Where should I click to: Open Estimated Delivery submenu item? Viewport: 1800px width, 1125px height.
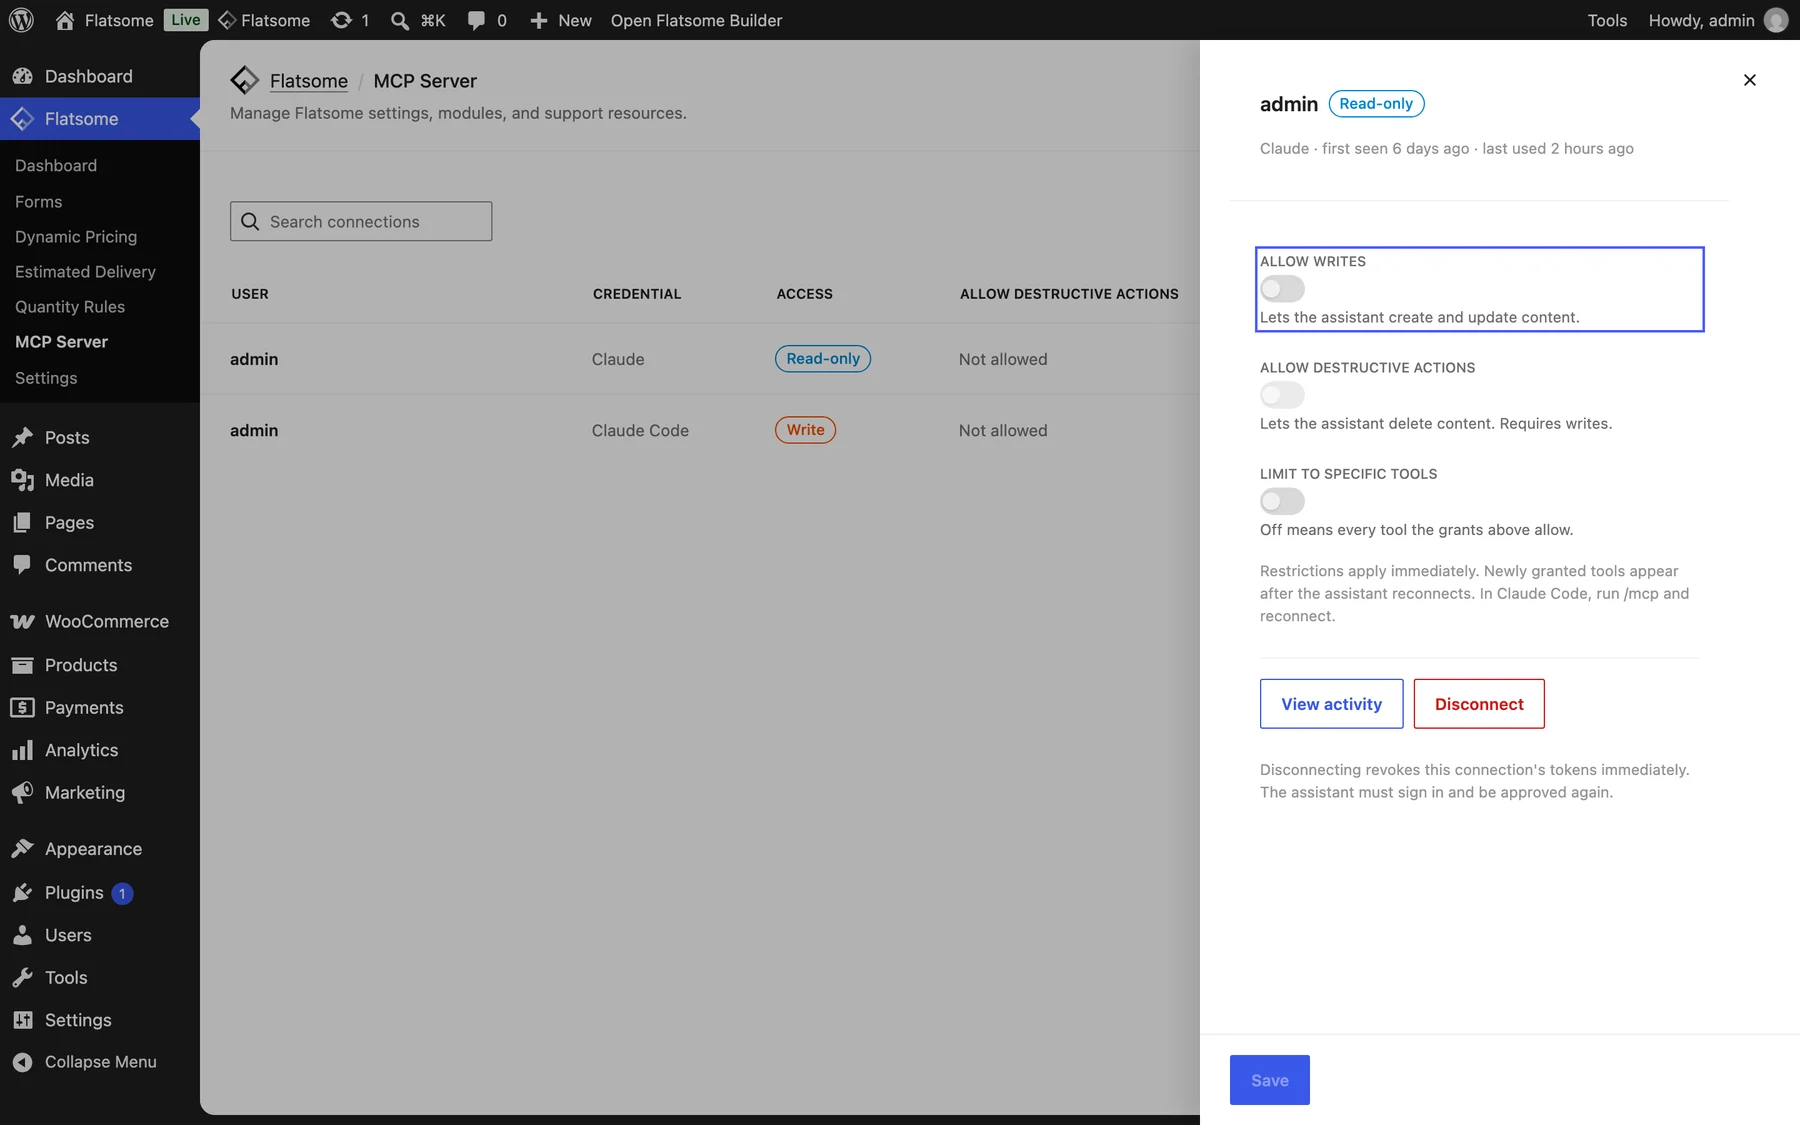point(85,272)
